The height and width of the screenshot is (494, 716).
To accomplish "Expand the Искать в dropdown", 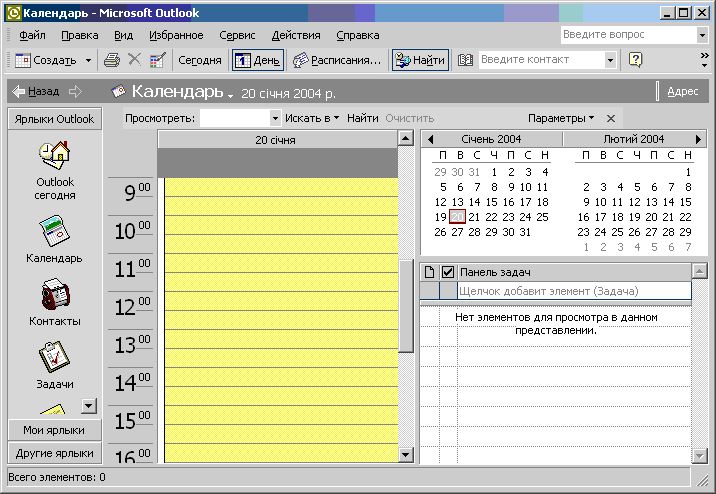I will [312, 119].
